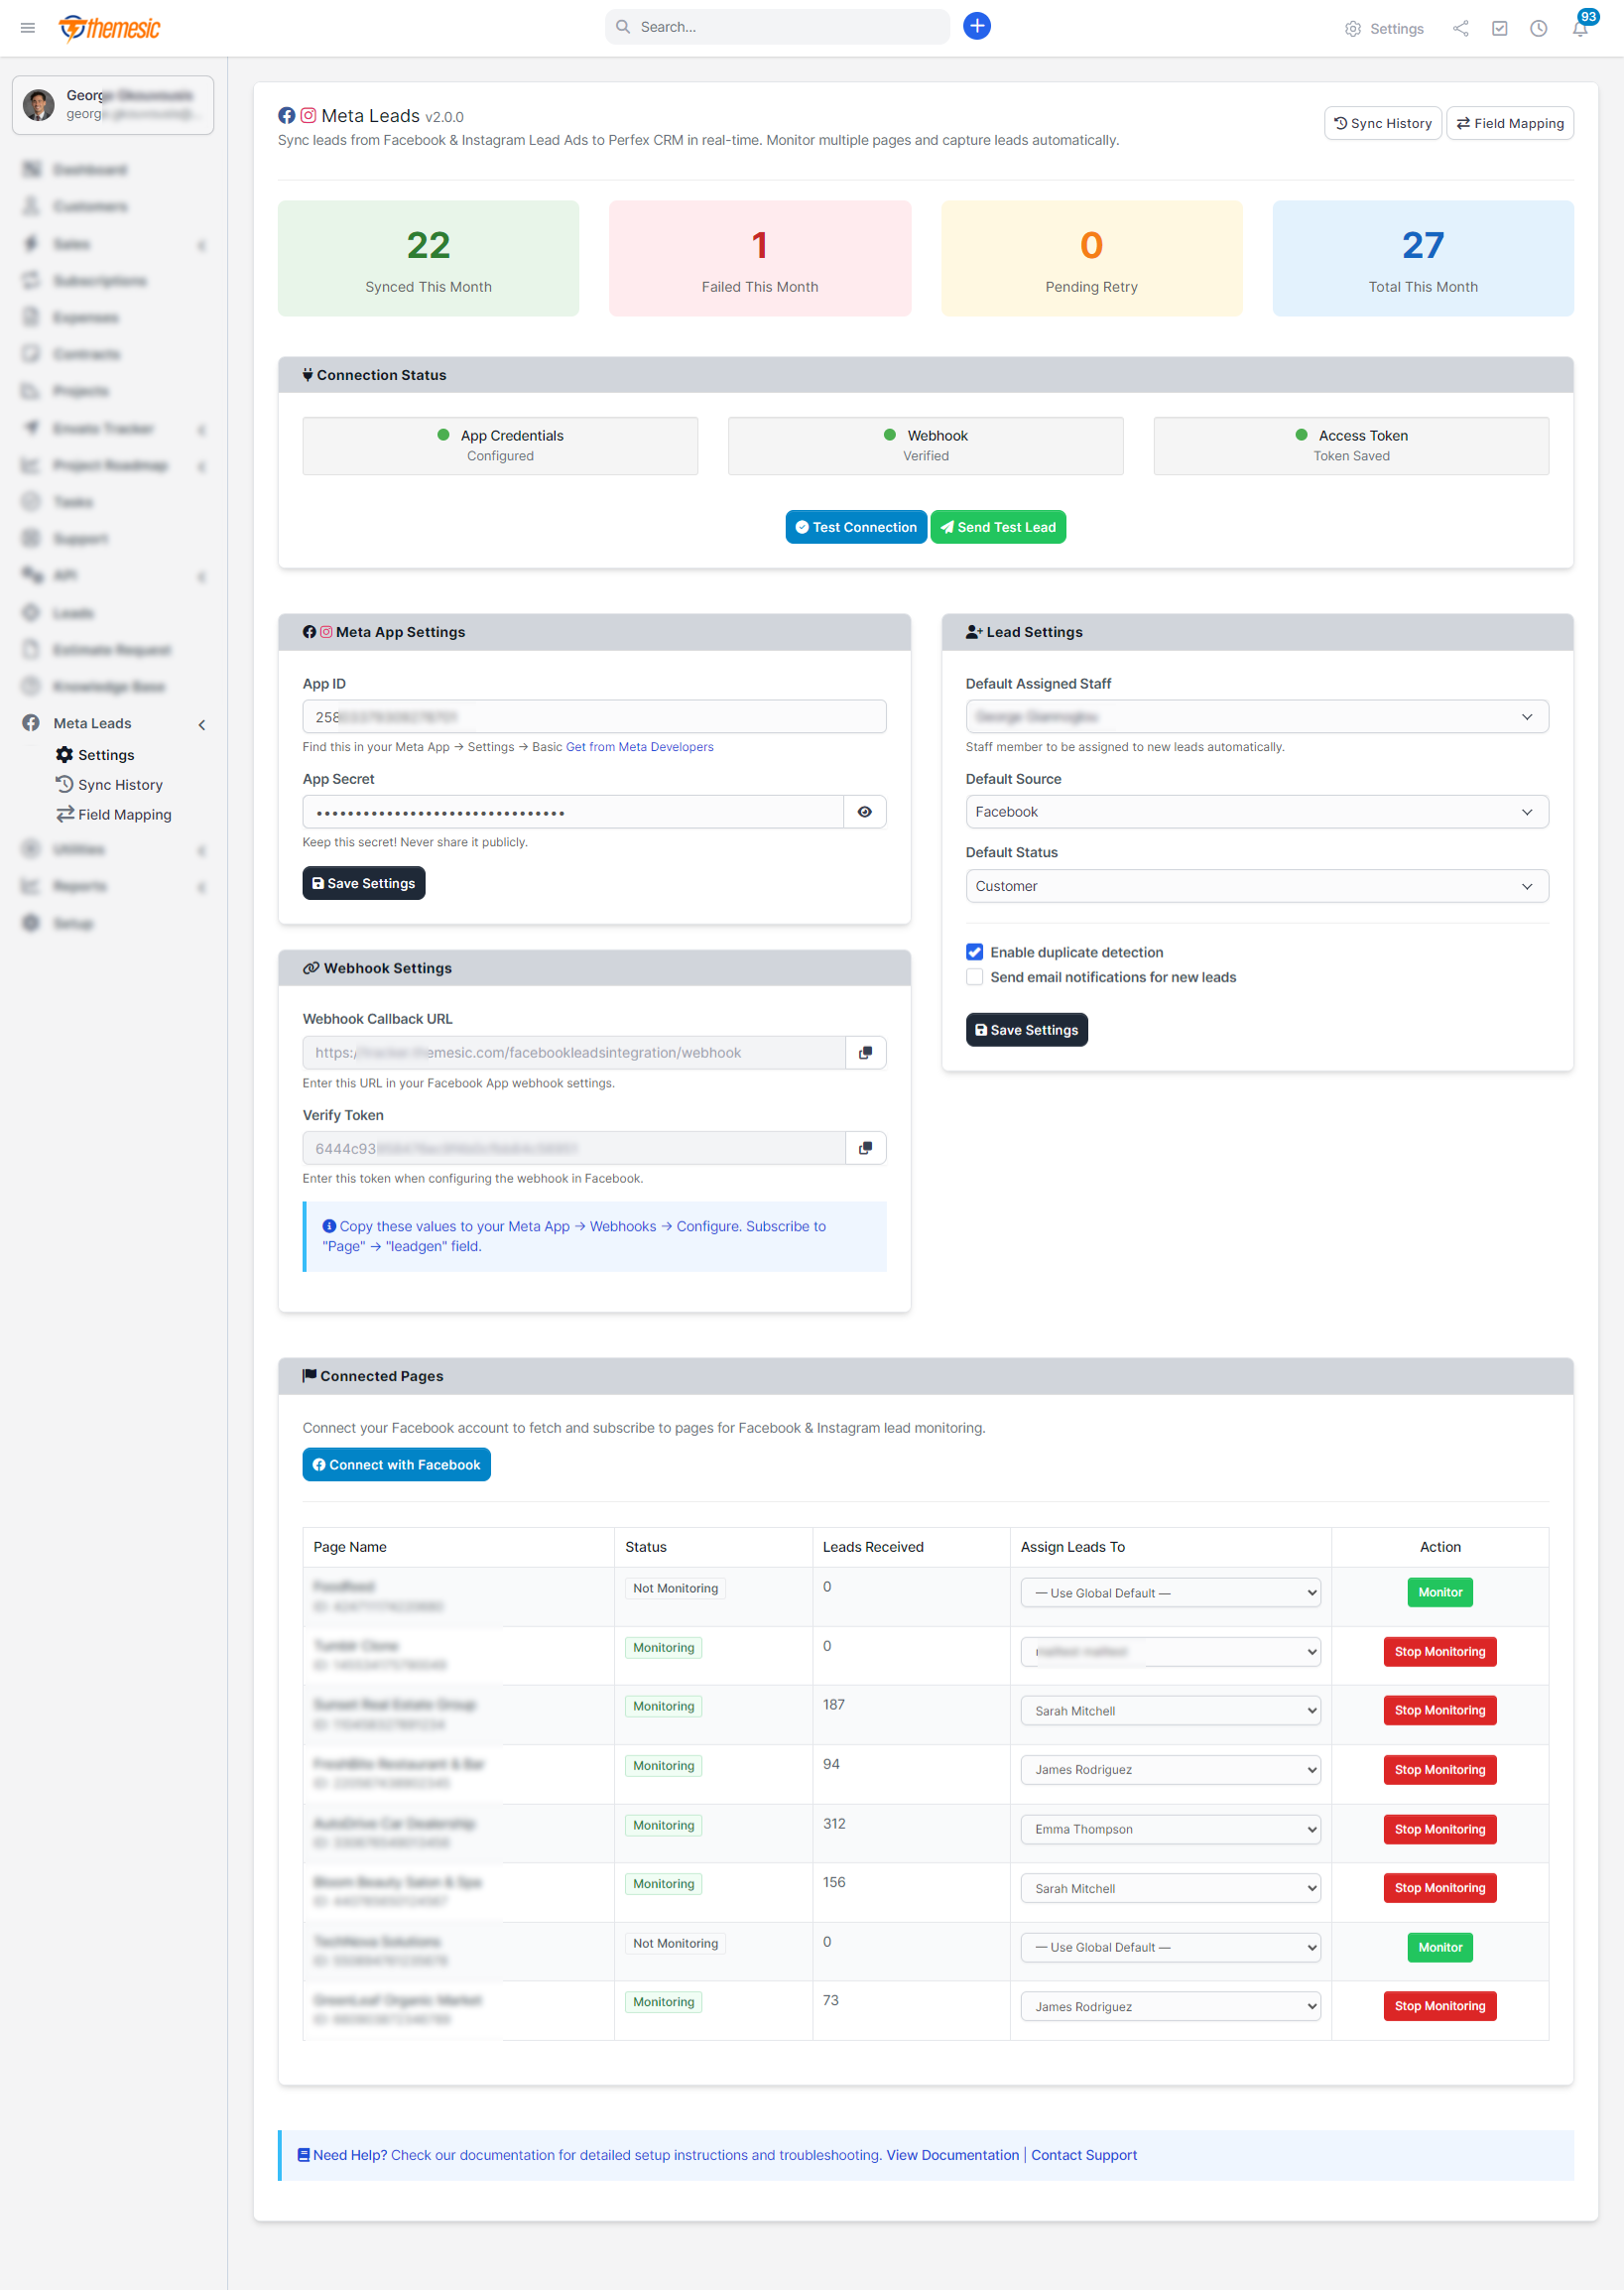This screenshot has width=1624, height=2290.
Task: Open the share icon near Settings
Action: click(1460, 28)
